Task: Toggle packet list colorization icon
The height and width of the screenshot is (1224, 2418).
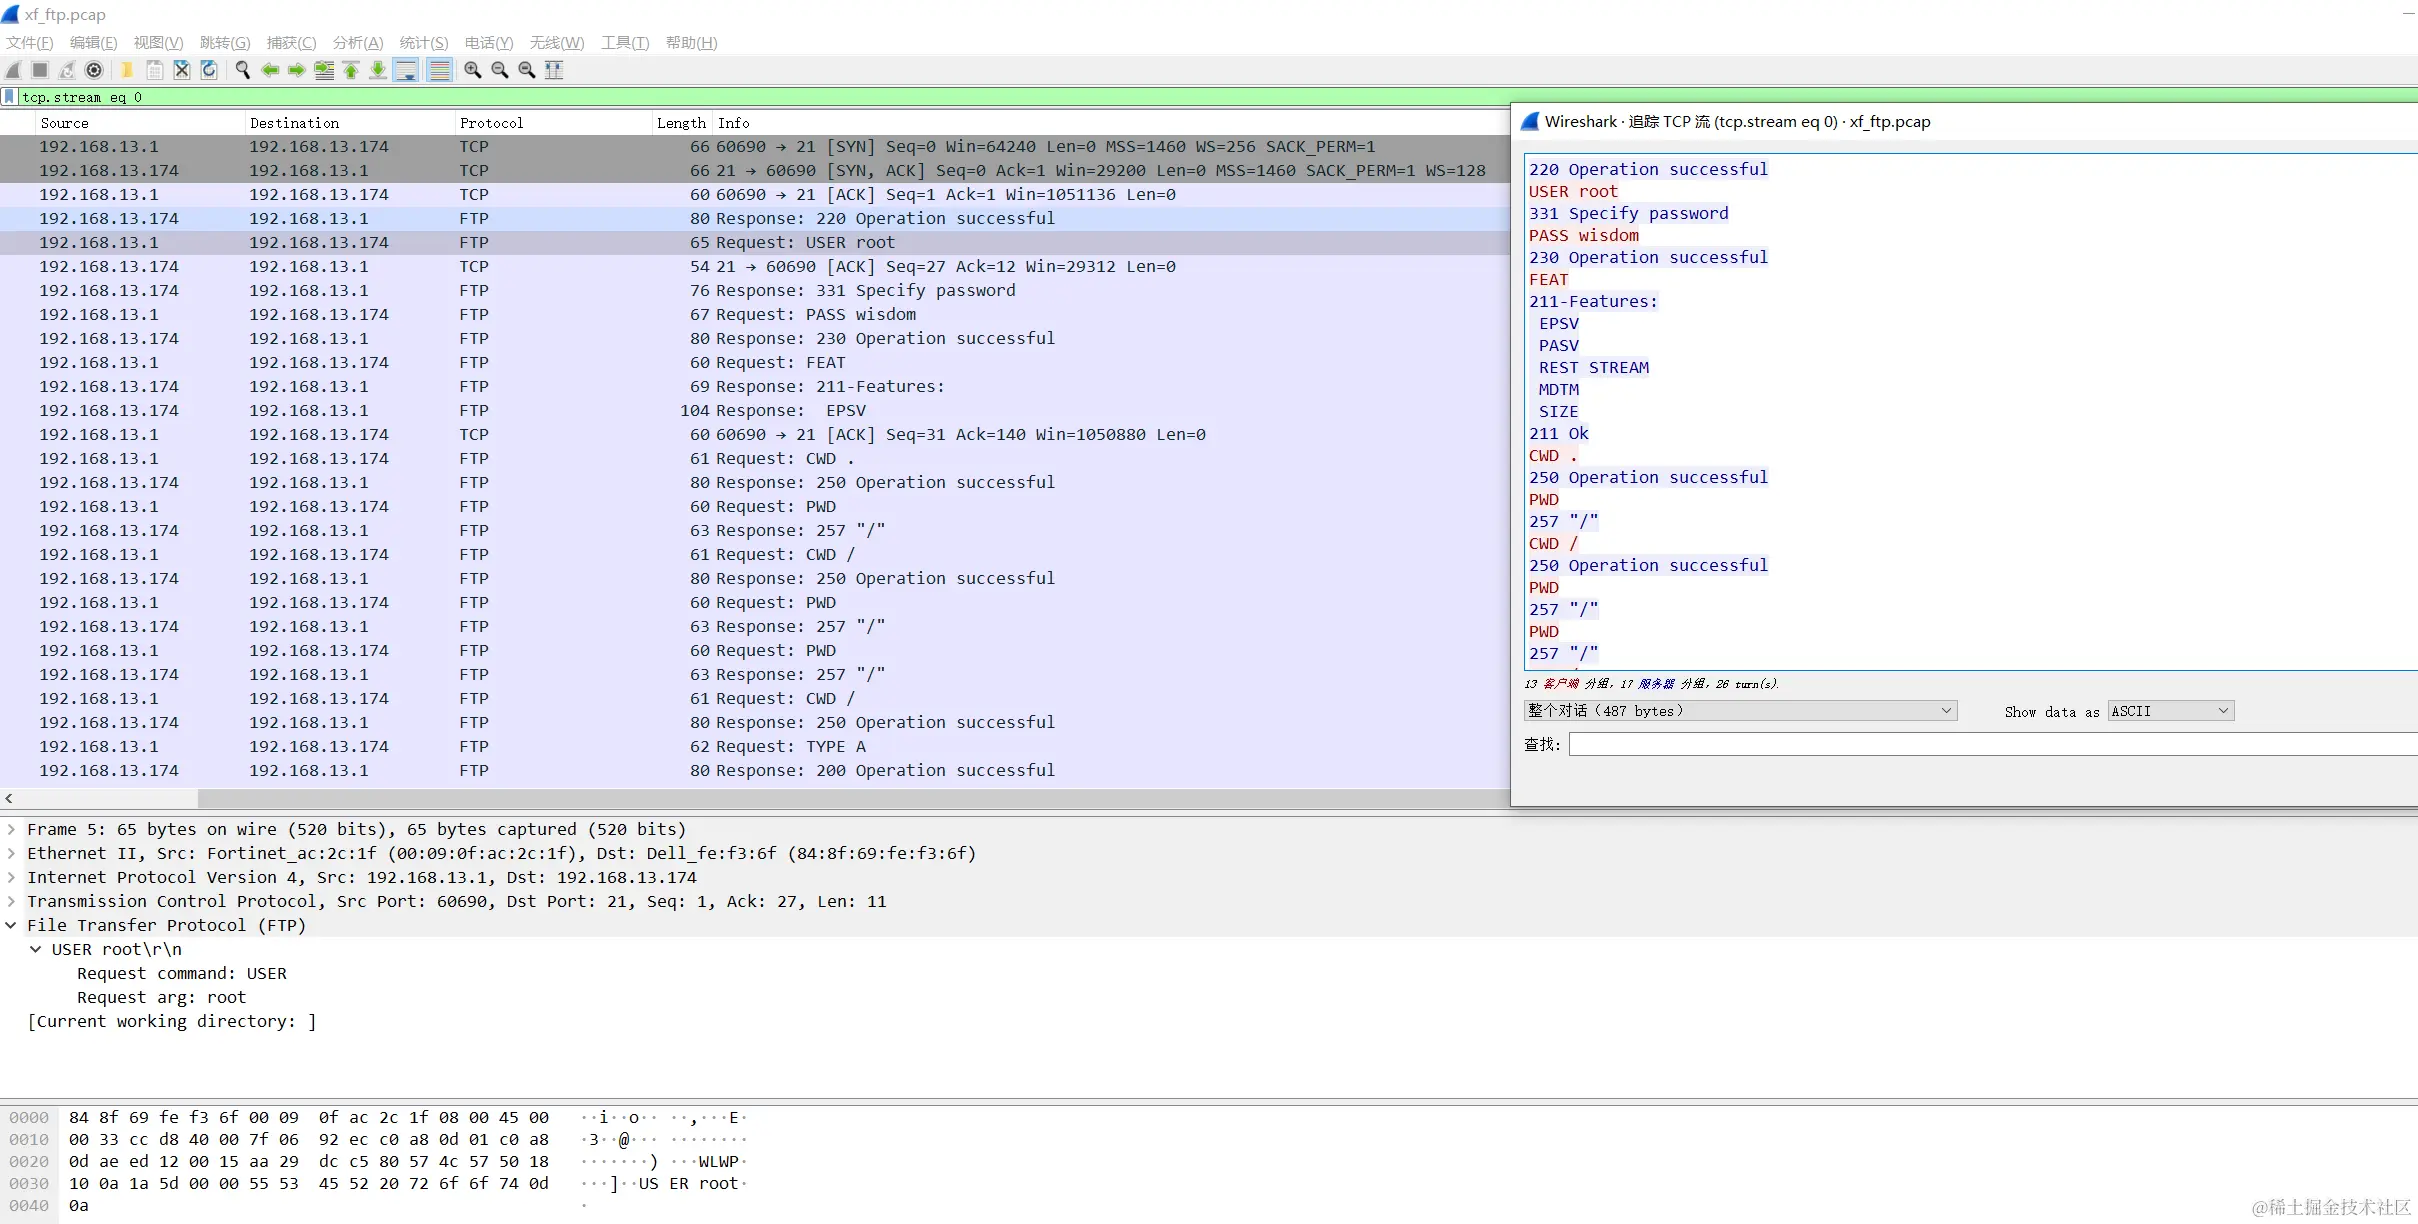Action: point(439,70)
